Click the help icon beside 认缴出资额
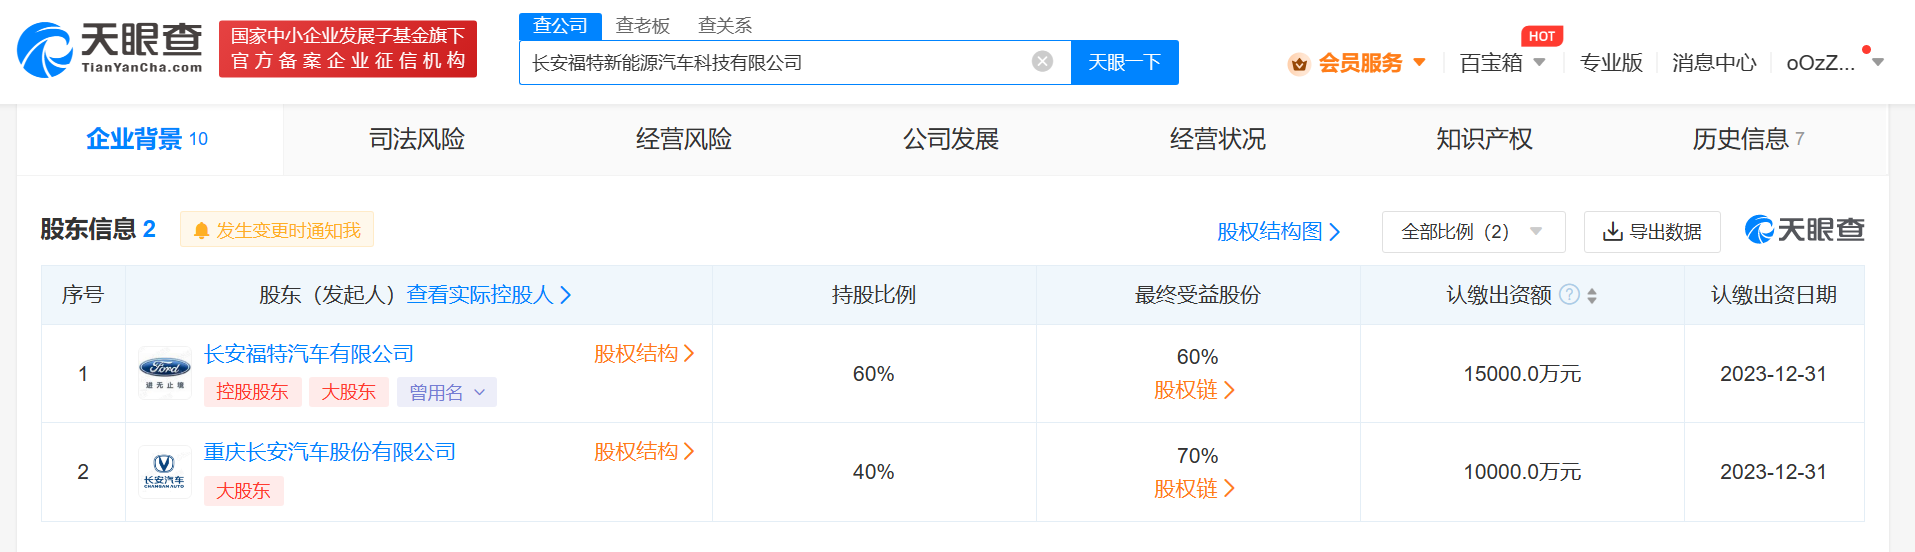This screenshot has width=1915, height=552. click(x=1570, y=295)
